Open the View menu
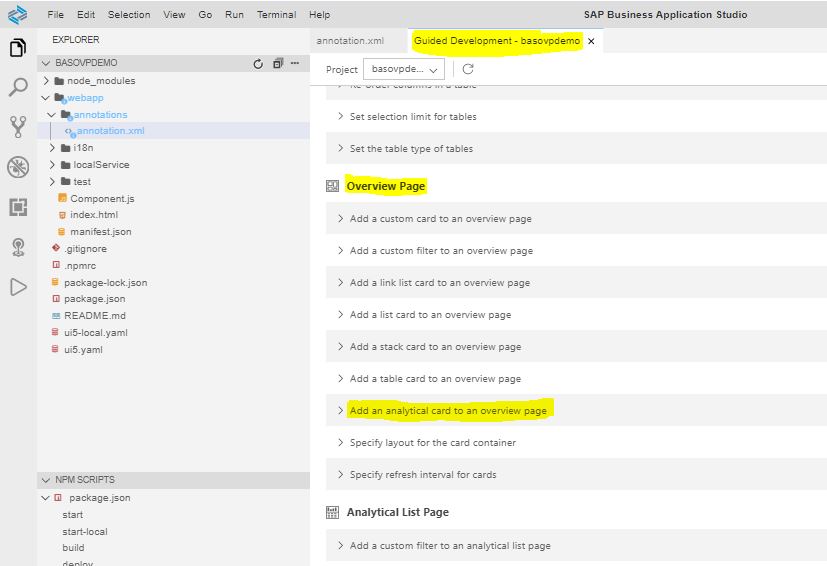This screenshot has height=566, width=827. point(174,15)
